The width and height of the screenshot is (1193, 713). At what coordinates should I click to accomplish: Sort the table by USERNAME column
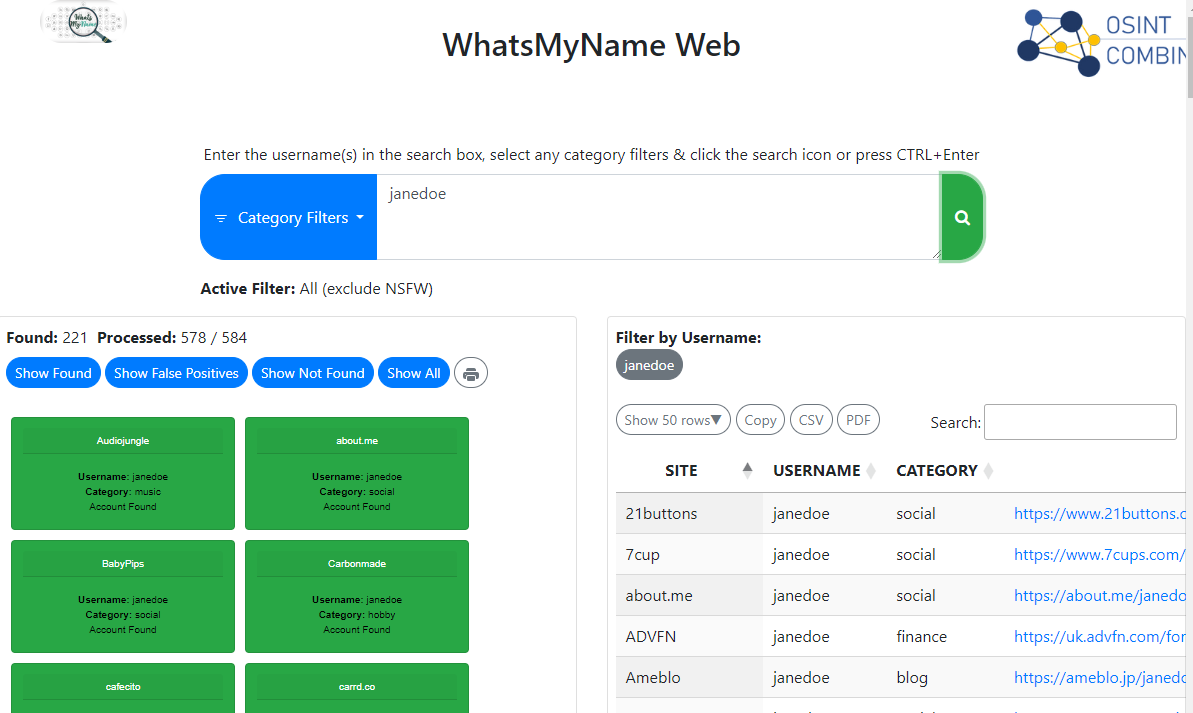click(824, 471)
